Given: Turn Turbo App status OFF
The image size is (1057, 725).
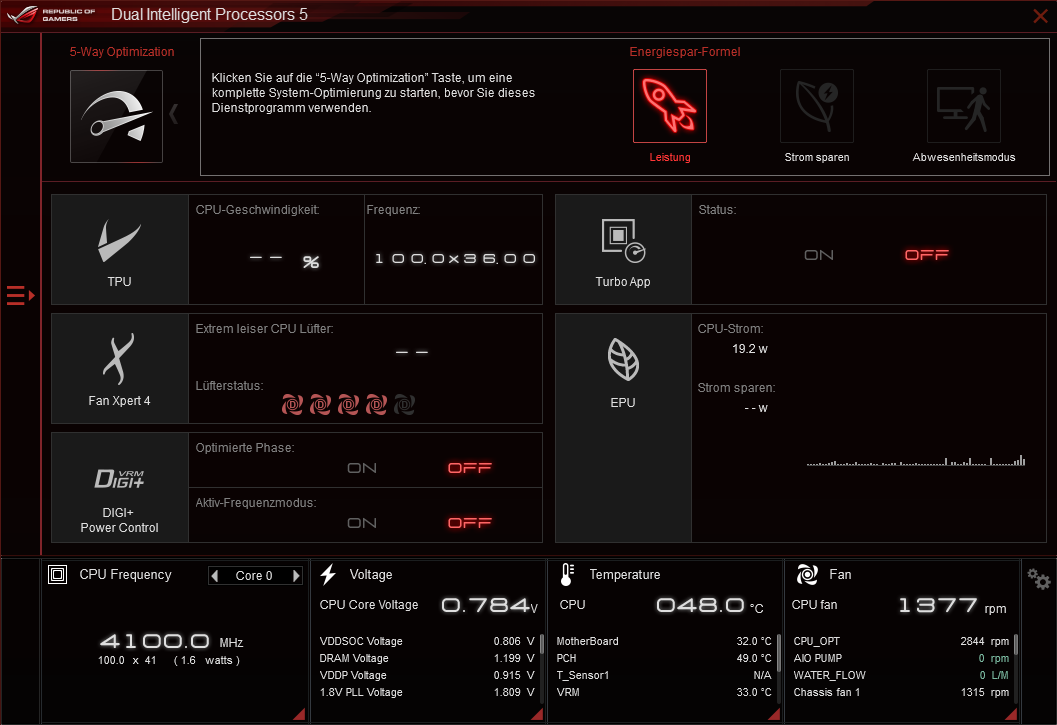Looking at the screenshot, I should point(927,255).
